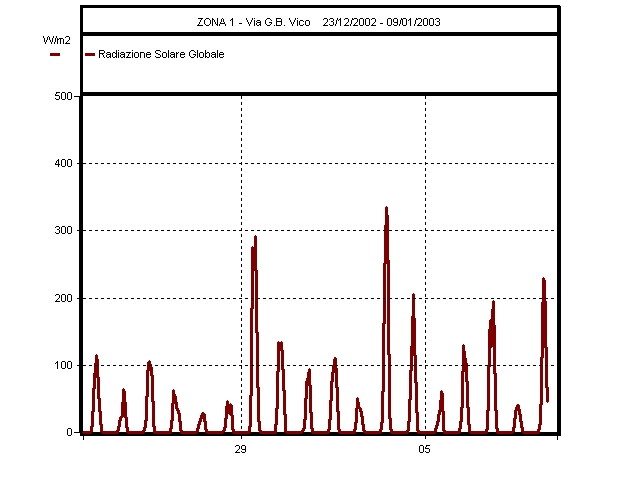
Task: Click the dark red swatch beside Radiazione Solare Globale
Action: [90, 54]
